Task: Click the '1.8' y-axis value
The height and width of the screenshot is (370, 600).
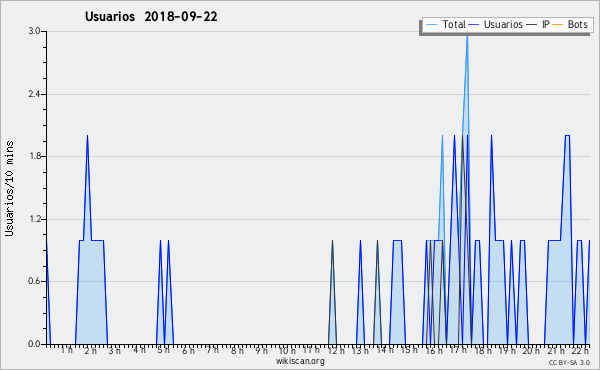Action: (34, 156)
